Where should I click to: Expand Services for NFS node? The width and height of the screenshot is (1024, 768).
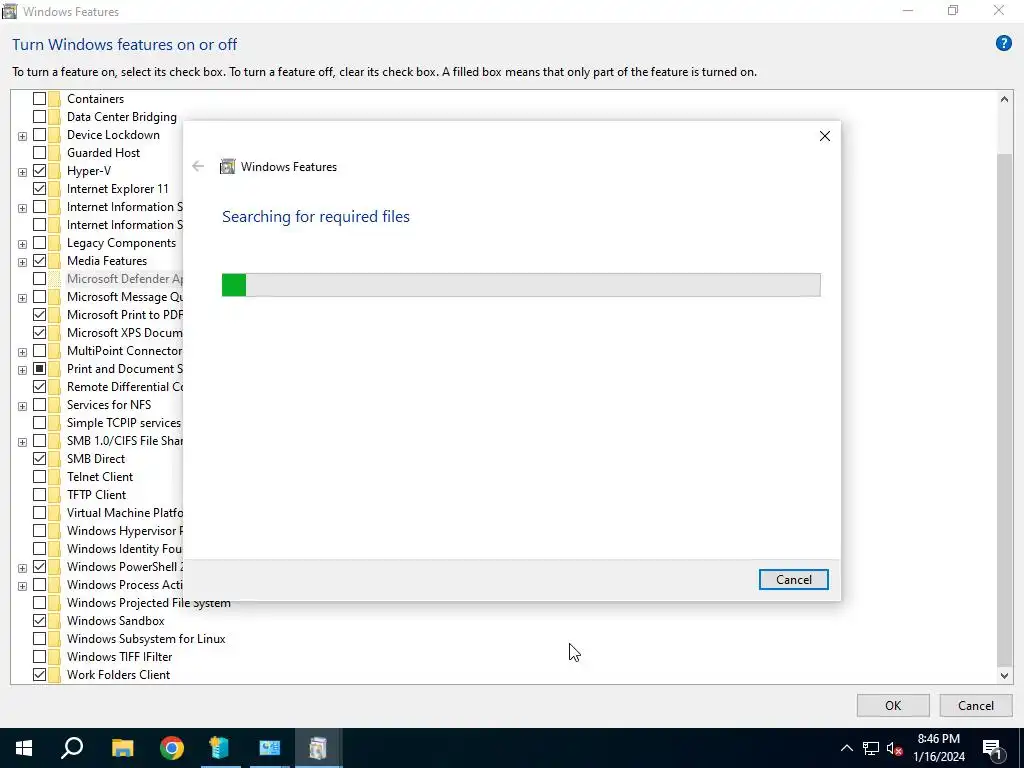click(22, 406)
